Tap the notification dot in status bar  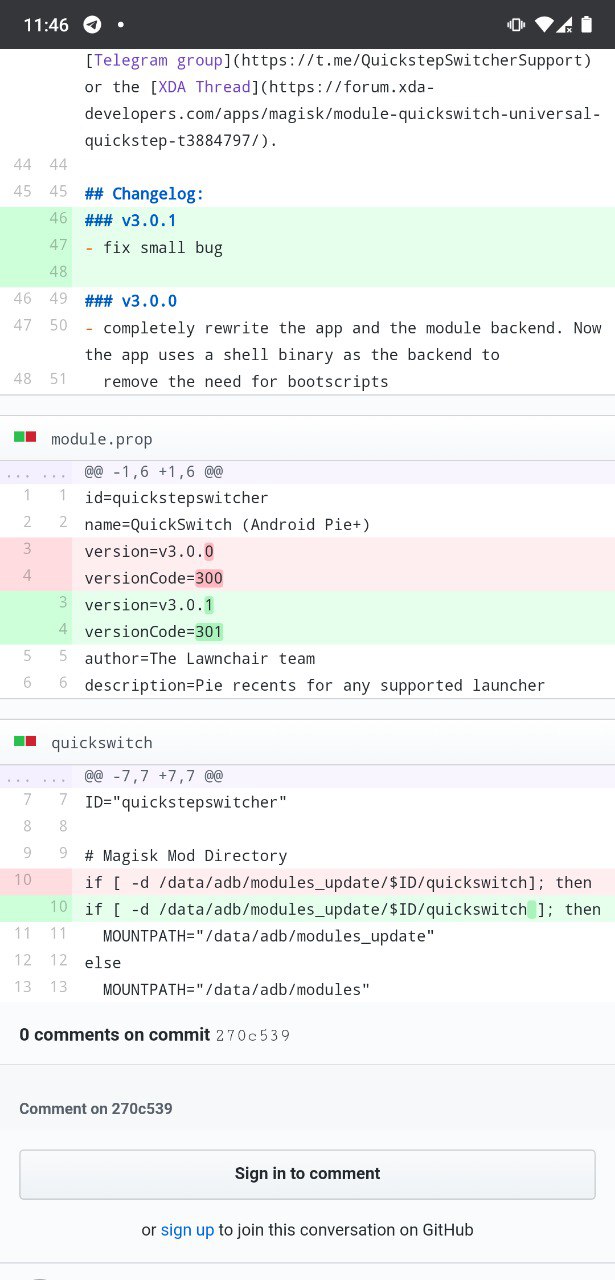(x=121, y=24)
